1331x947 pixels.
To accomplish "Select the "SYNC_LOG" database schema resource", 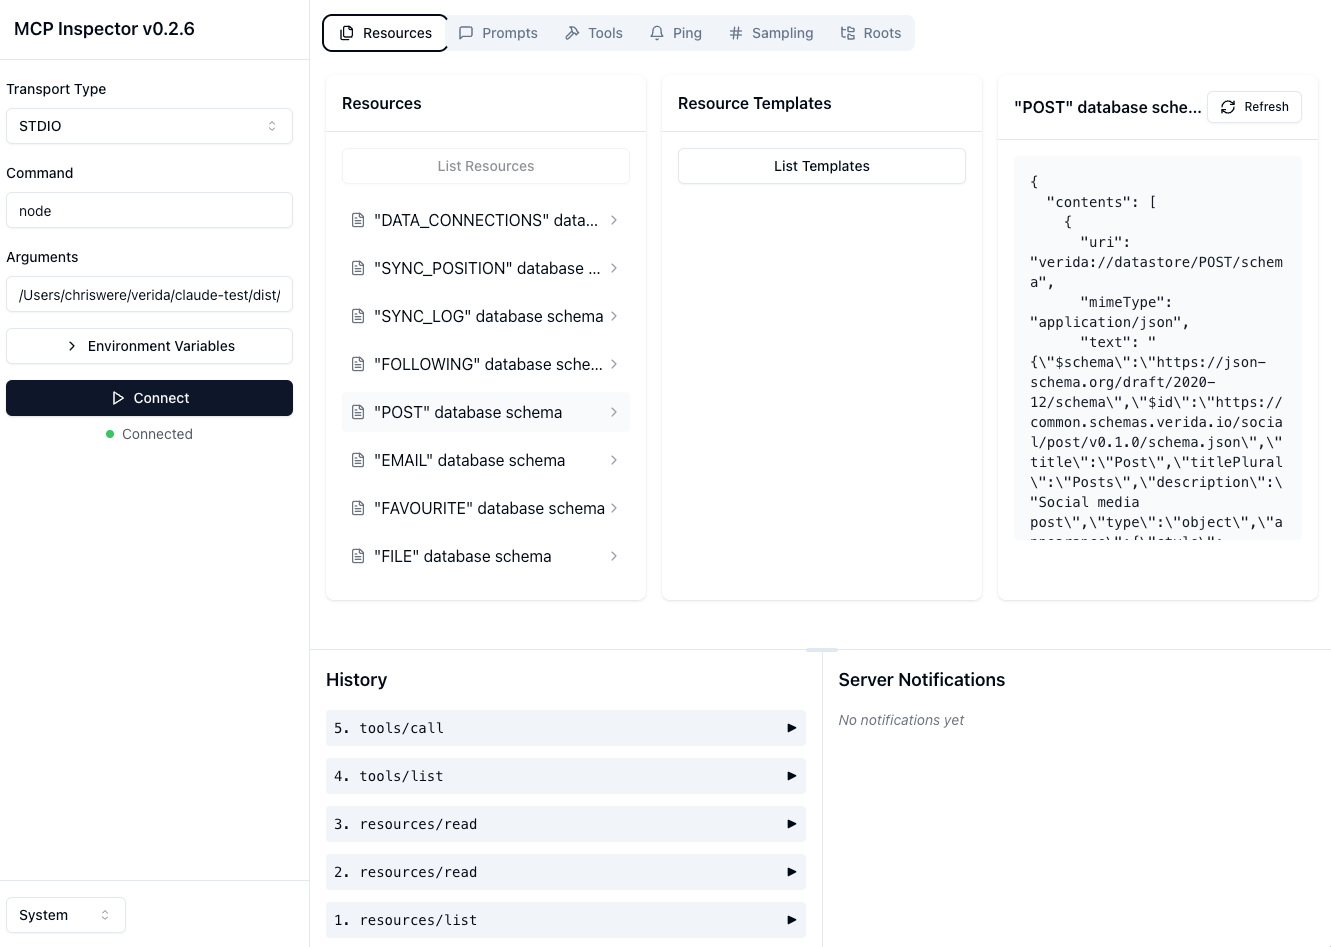I will coord(485,316).
